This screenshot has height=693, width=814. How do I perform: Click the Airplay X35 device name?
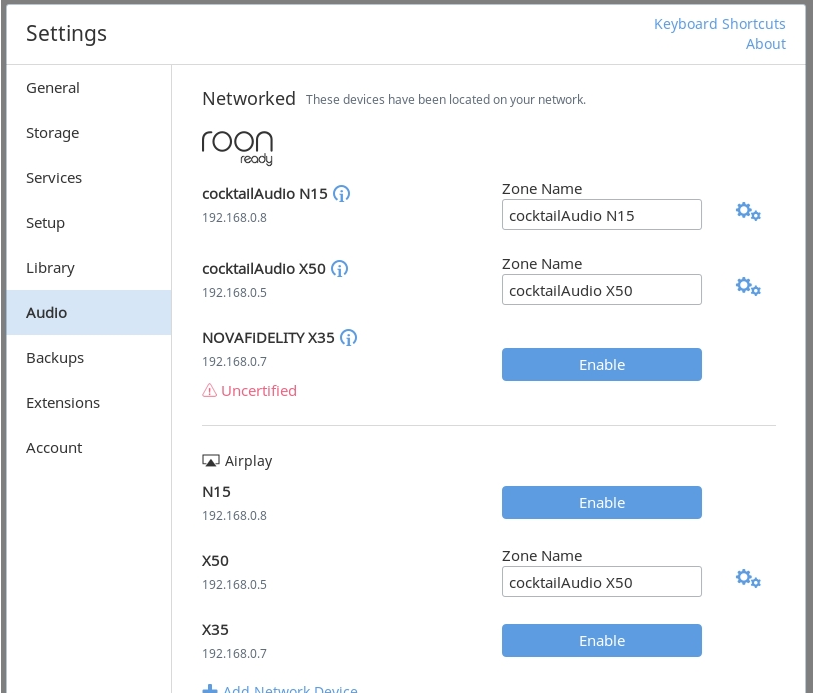(x=215, y=630)
